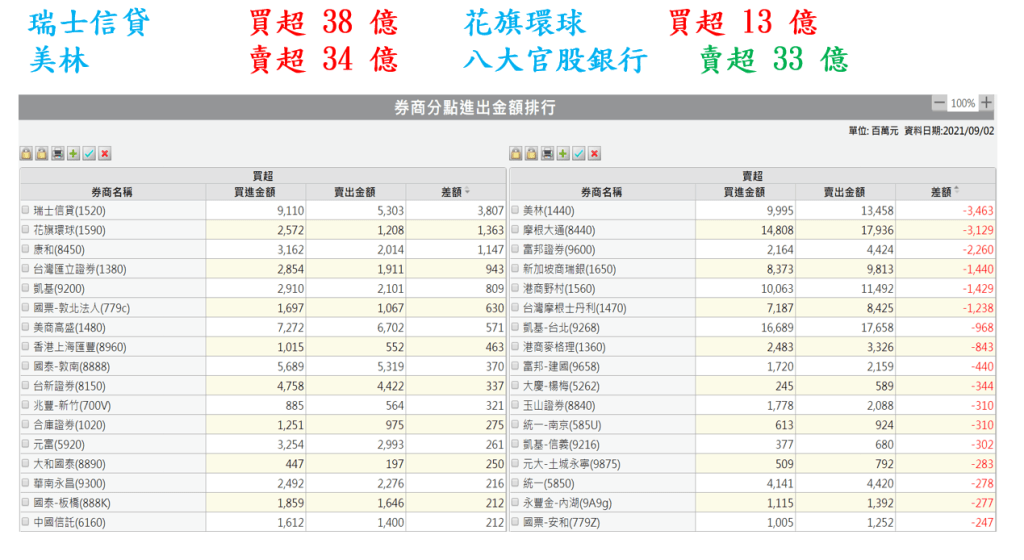Click the printer icon above the 賣超 table

coord(547,153)
